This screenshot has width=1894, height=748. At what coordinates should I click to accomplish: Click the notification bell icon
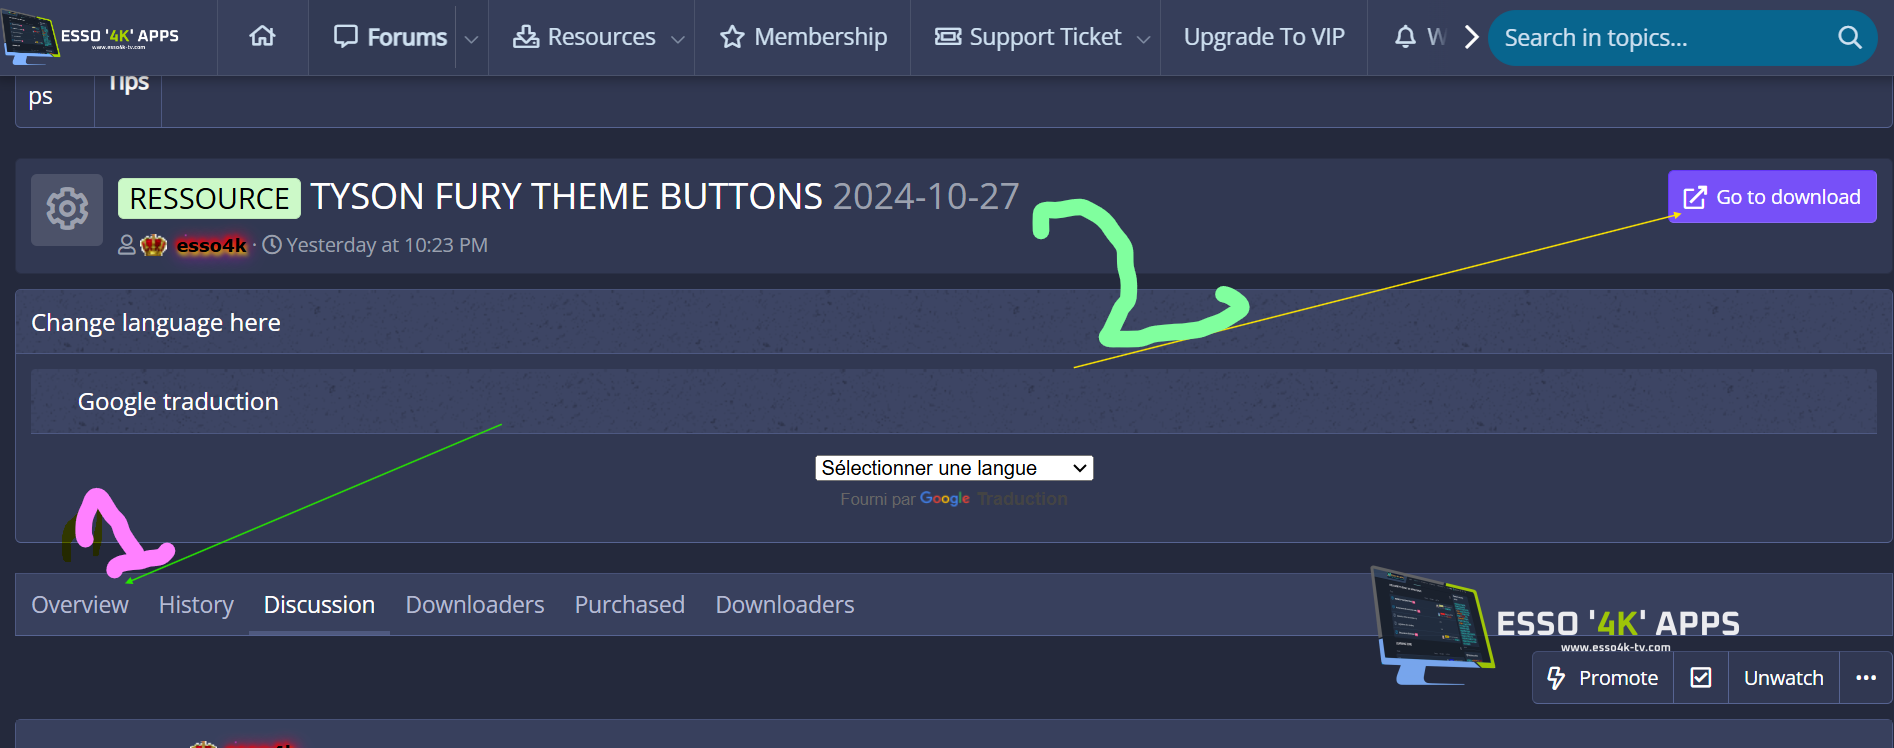[x=1405, y=37]
